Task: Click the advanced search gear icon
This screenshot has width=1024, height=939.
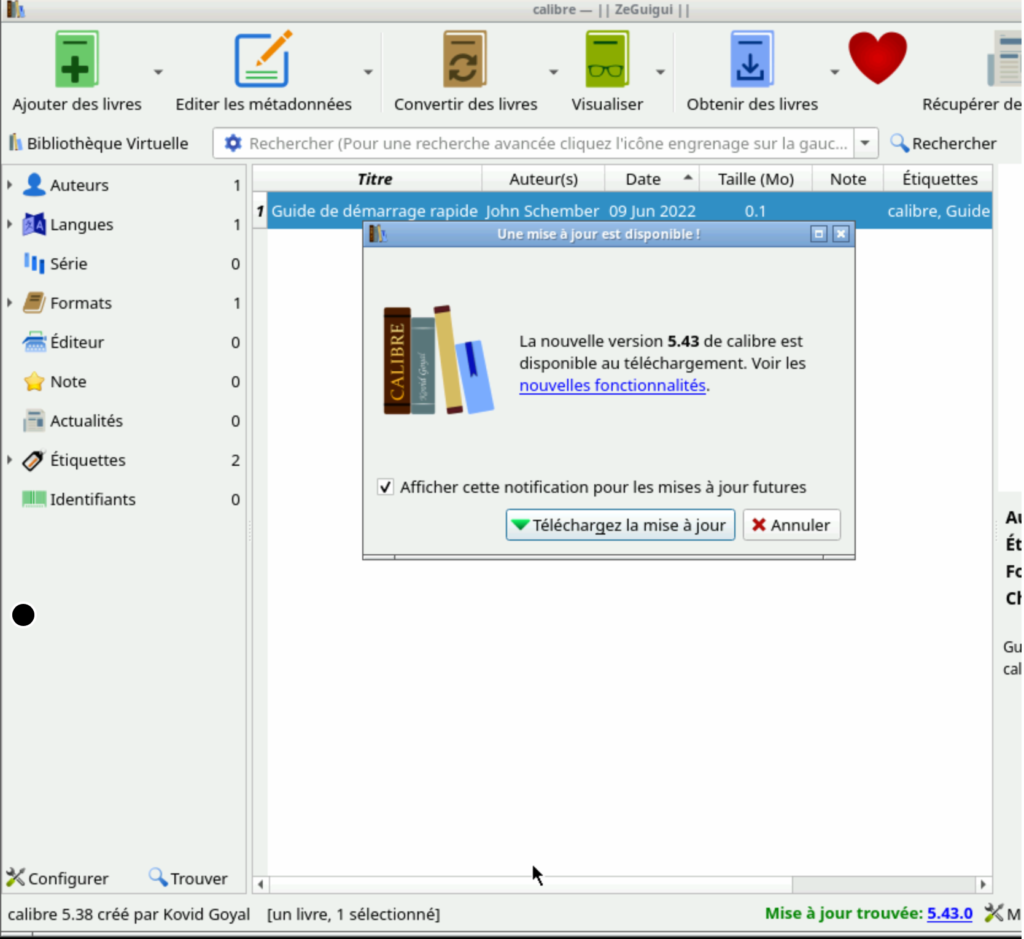Action: (x=232, y=143)
